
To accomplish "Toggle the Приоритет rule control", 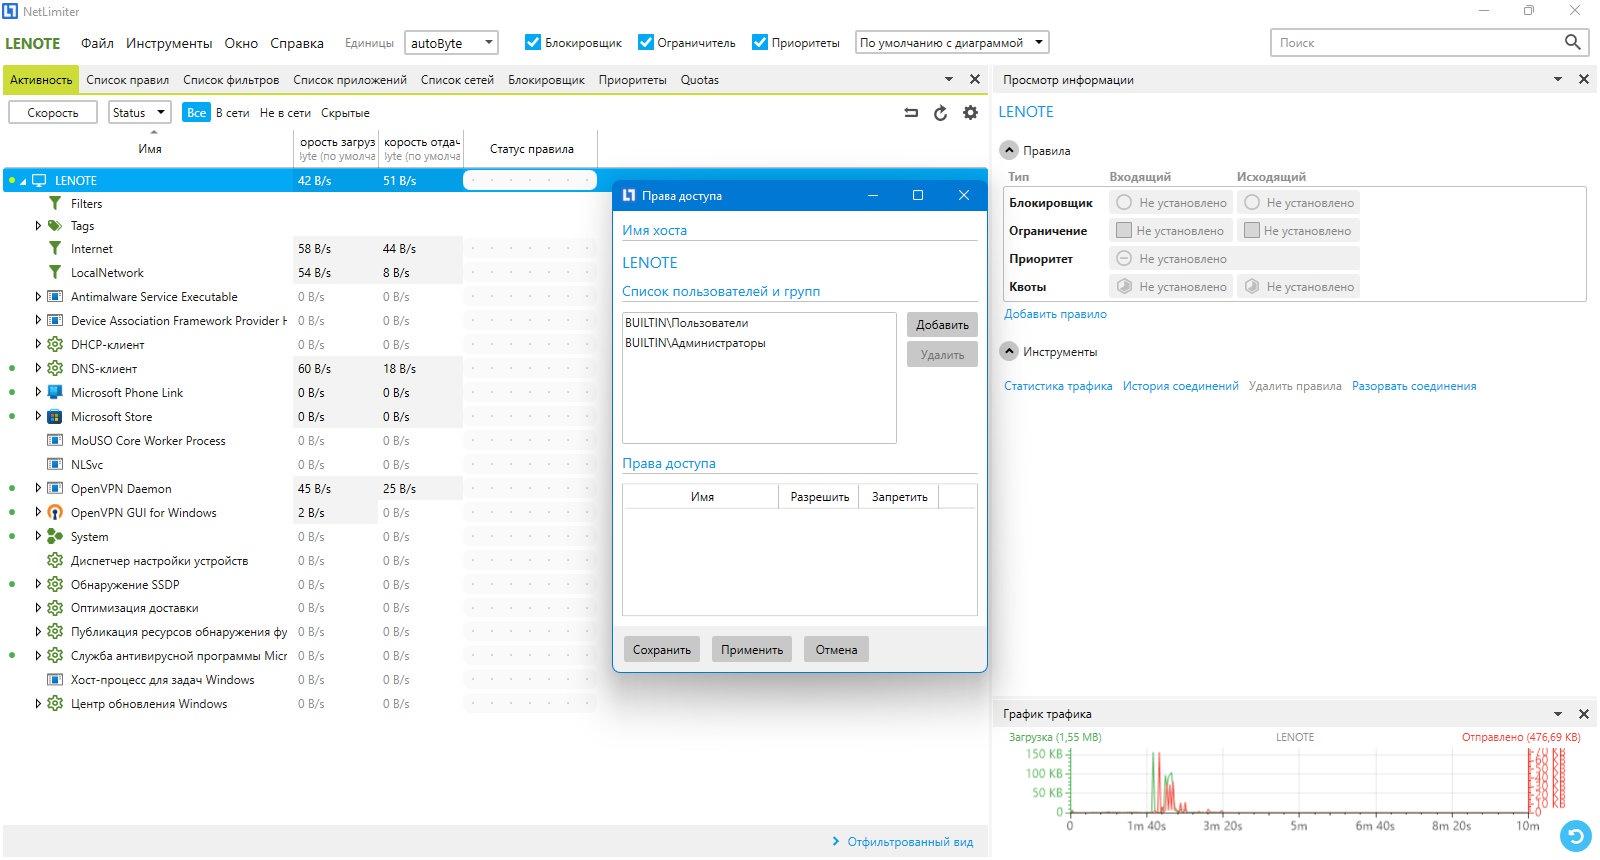I will (x=1124, y=258).
